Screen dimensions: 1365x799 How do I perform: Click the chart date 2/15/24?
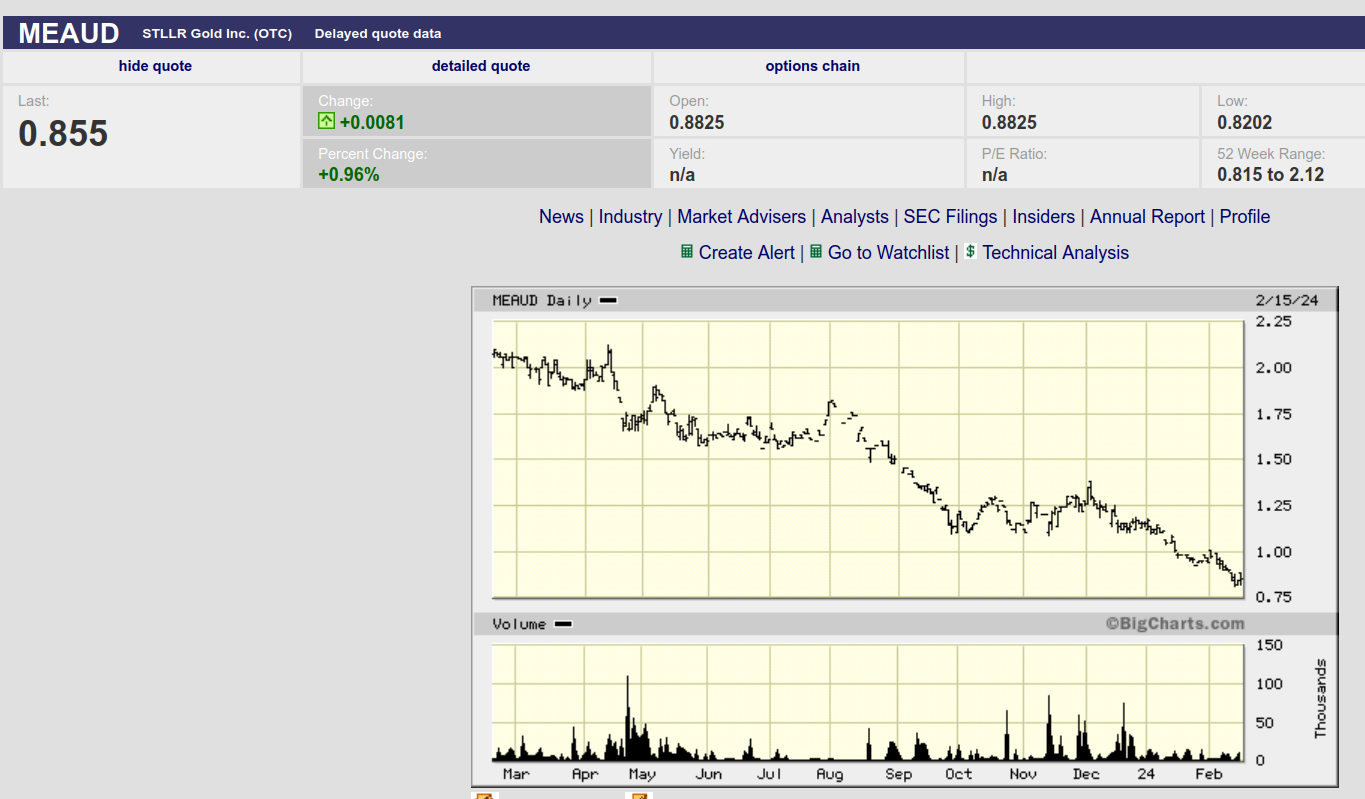pyautogui.click(x=1287, y=300)
